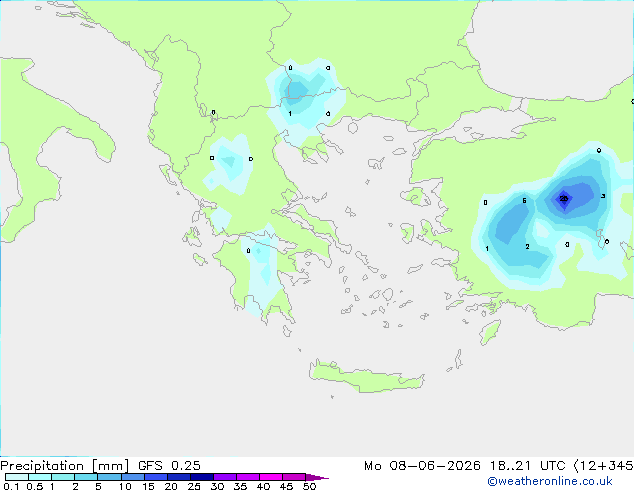Click the '(12+345' forecast offset text

[x=604, y=466]
